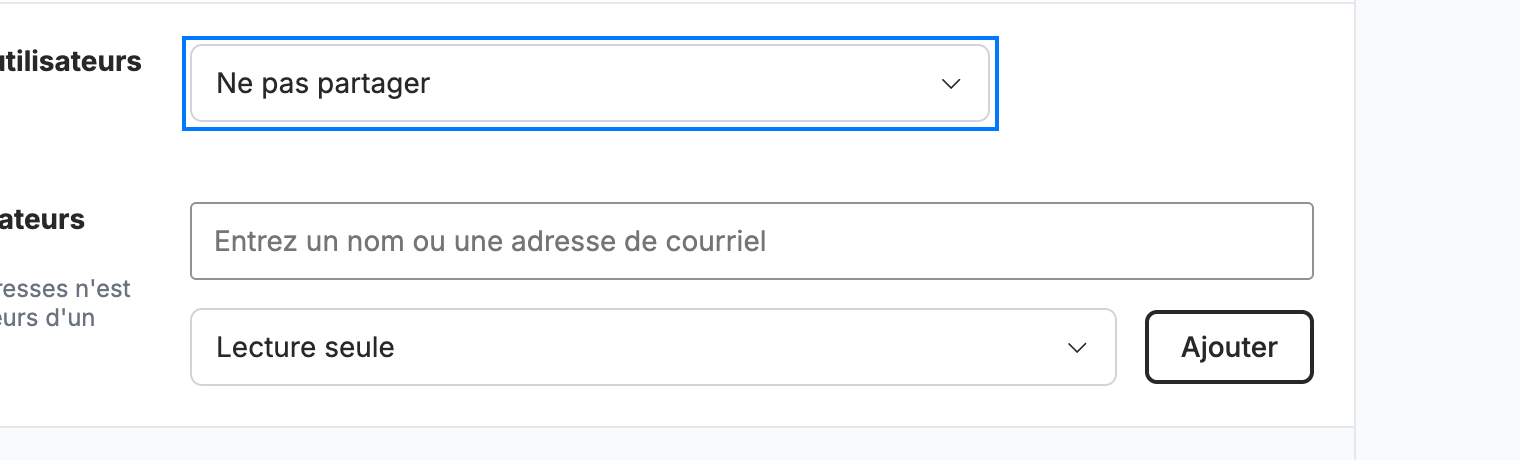Expand the "Lecture seule" permission dropdown
1520x460 pixels.
pos(653,347)
